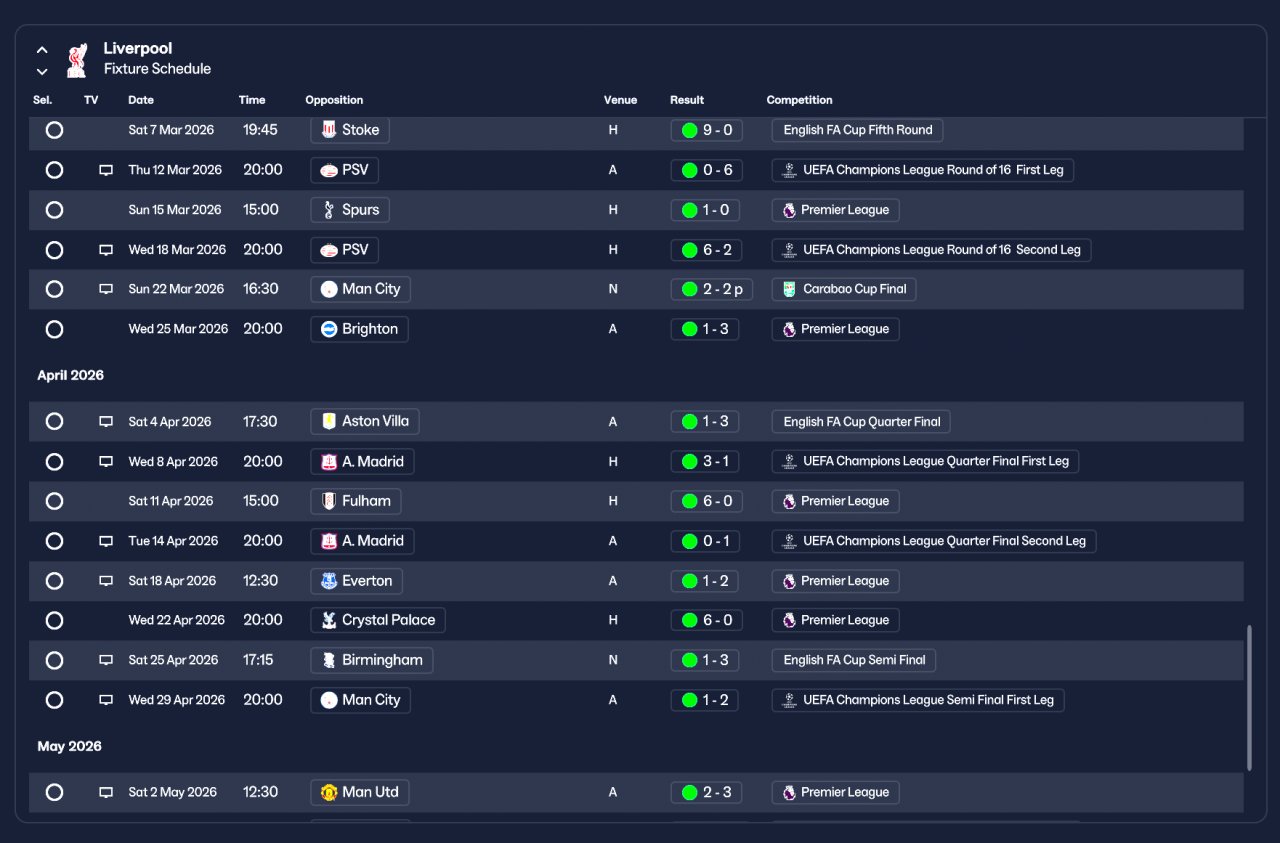Click the Competition column header
This screenshot has width=1280, height=843.
[x=799, y=100]
